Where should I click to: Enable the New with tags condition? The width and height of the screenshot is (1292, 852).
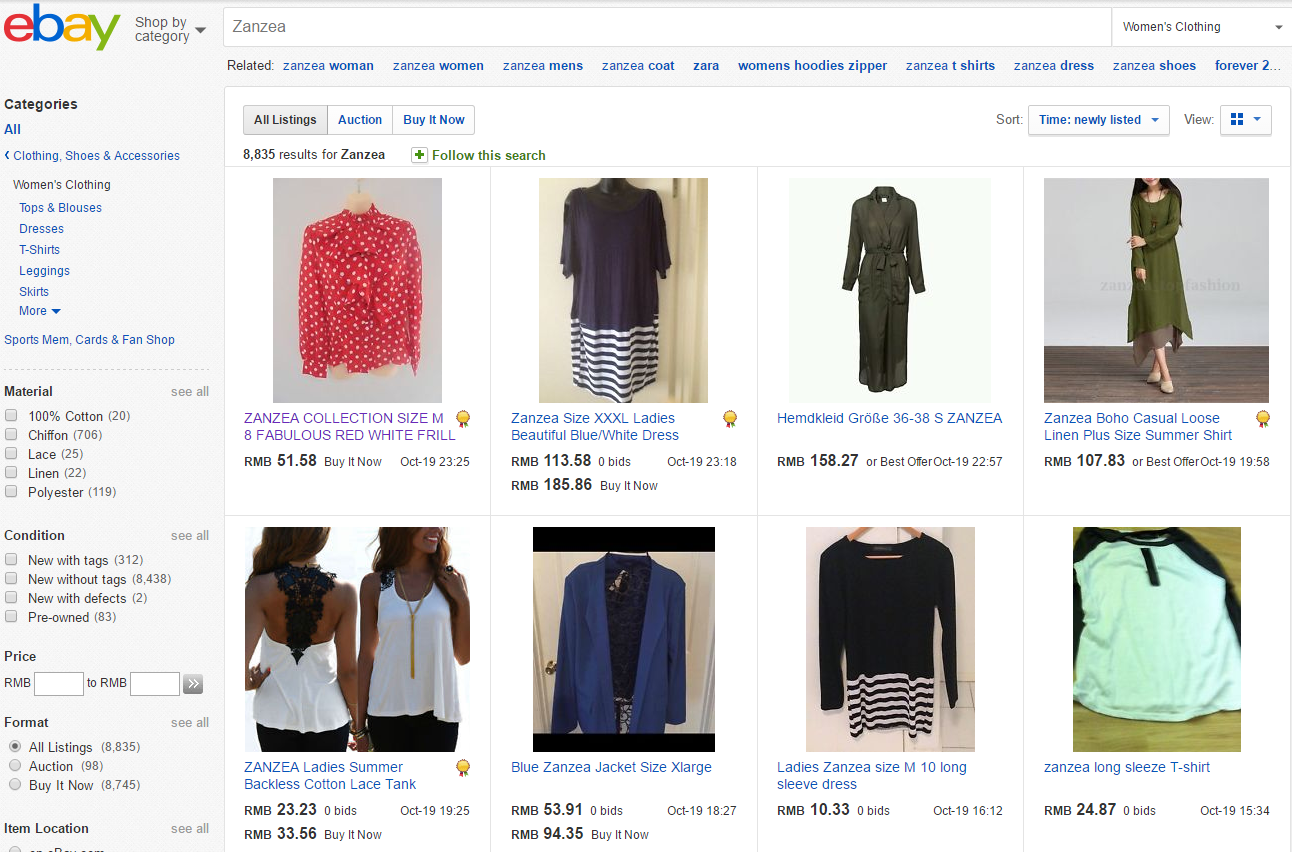(11, 560)
